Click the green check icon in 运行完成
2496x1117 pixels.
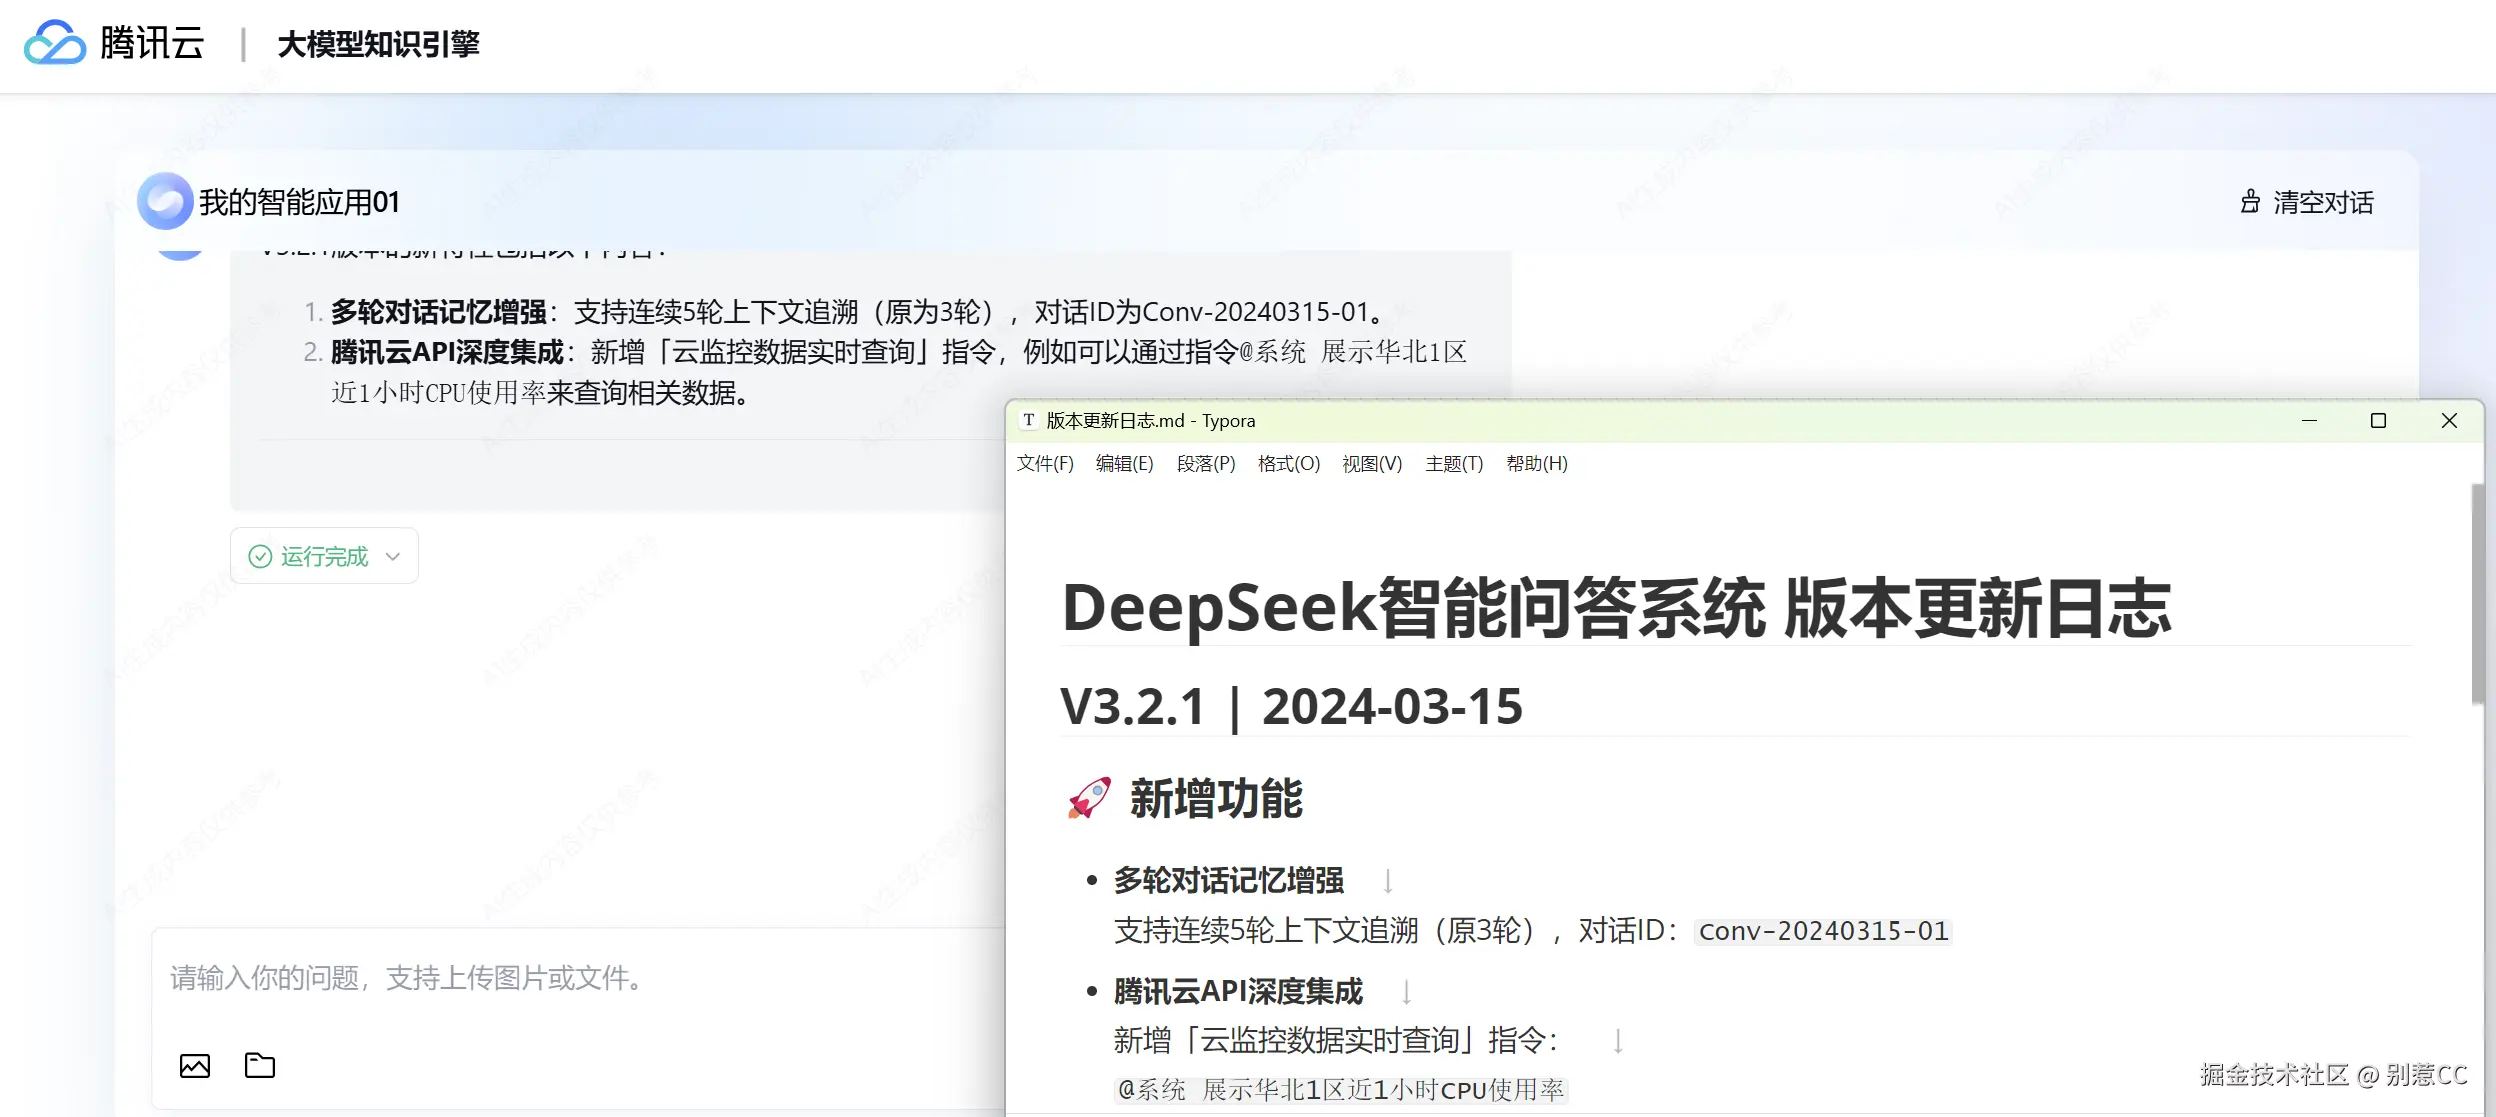(x=260, y=557)
